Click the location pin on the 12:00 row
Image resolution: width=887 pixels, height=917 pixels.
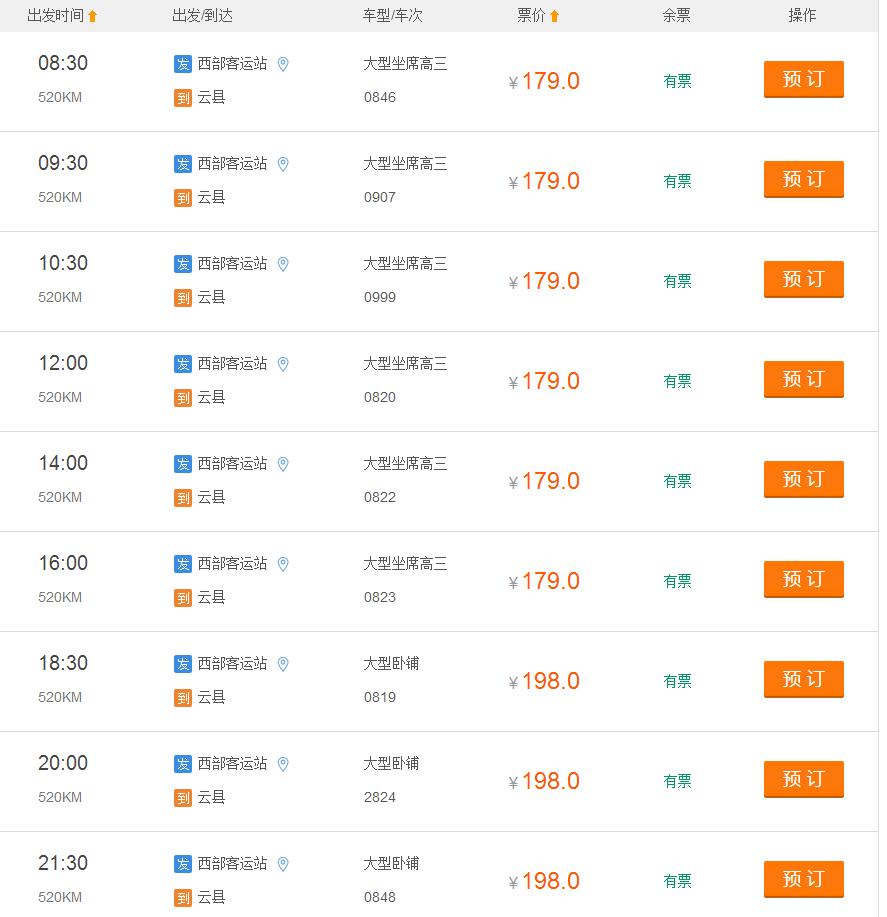pyautogui.click(x=283, y=364)
